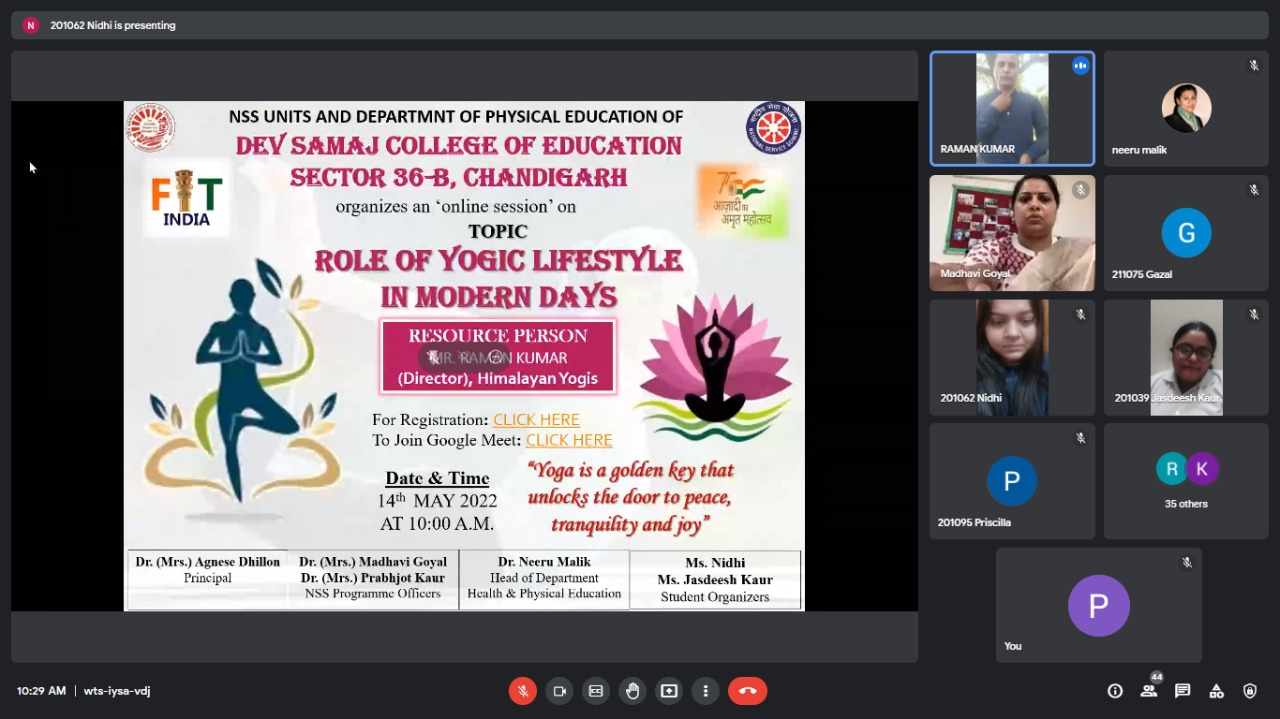
Task: Click the Join Google Meet CLICK HERE link
Action: tap(569, 440)
